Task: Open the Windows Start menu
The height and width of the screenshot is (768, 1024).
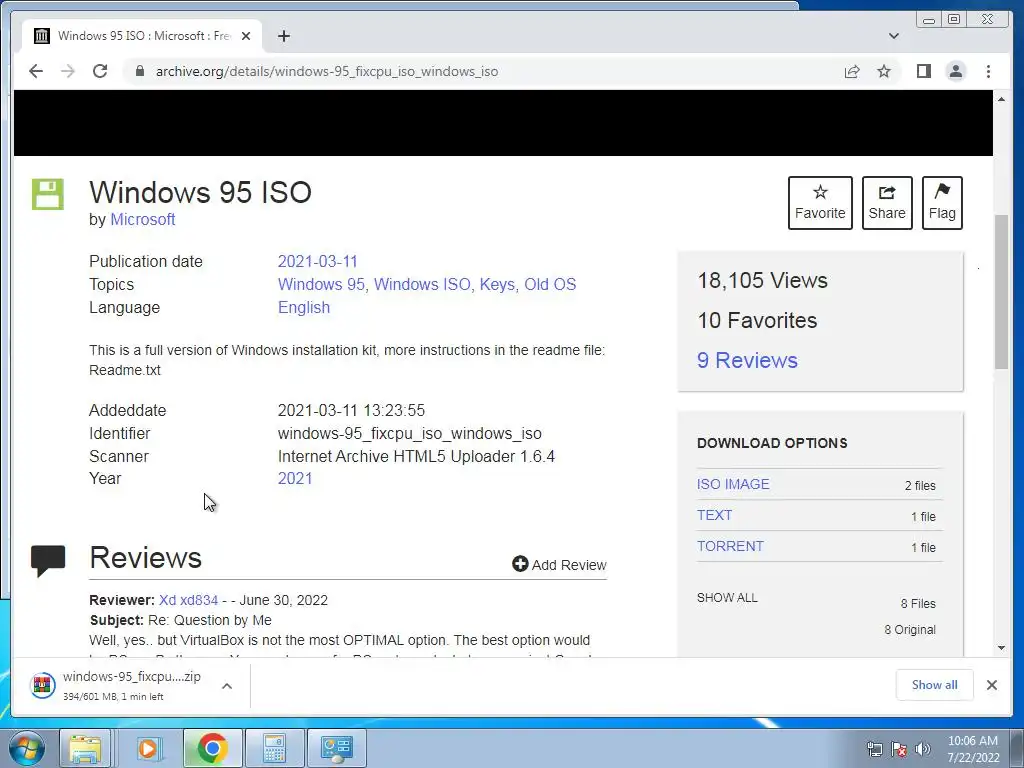Action: click(x=26, y=748)
